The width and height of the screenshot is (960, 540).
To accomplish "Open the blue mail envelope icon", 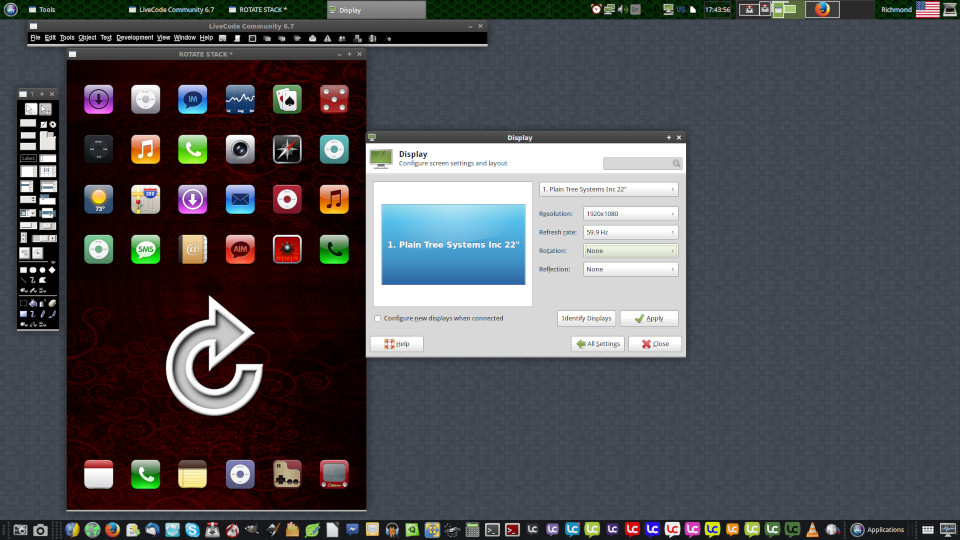I will [240, 198].
